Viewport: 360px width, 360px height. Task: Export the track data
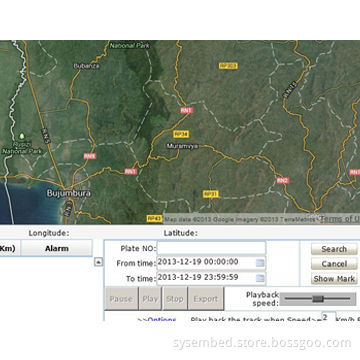tap(206, 299)
